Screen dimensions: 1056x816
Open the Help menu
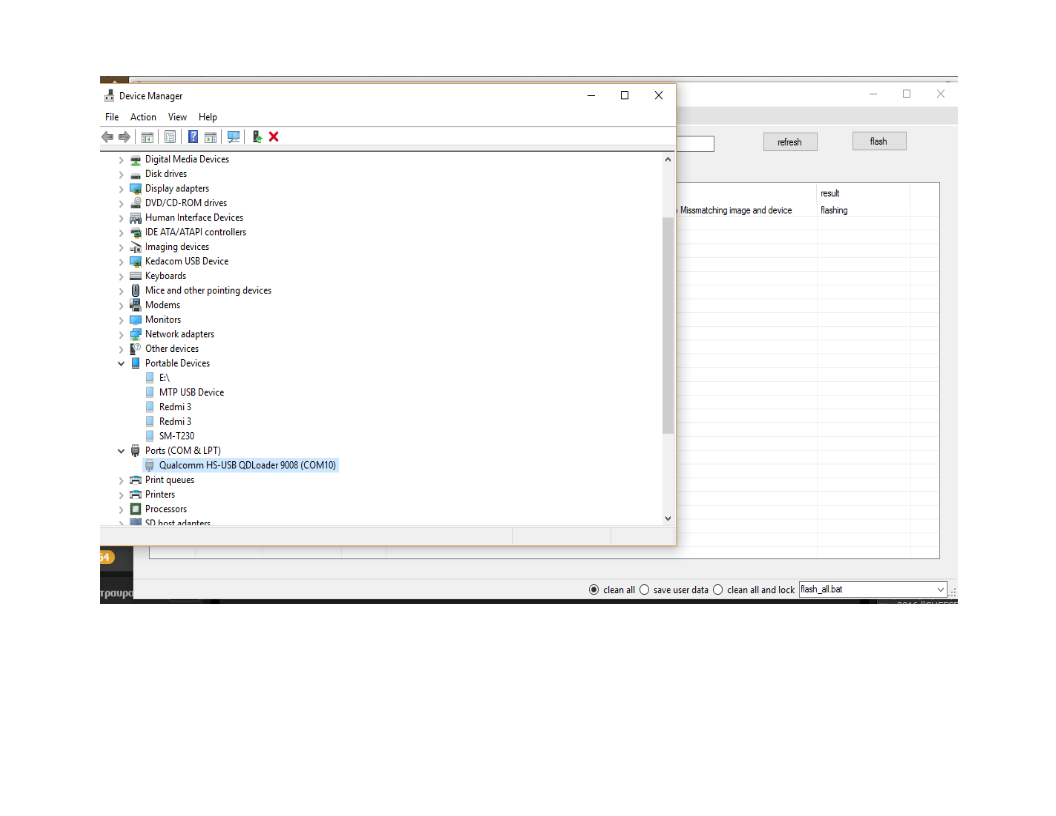[x=207, y=117]
